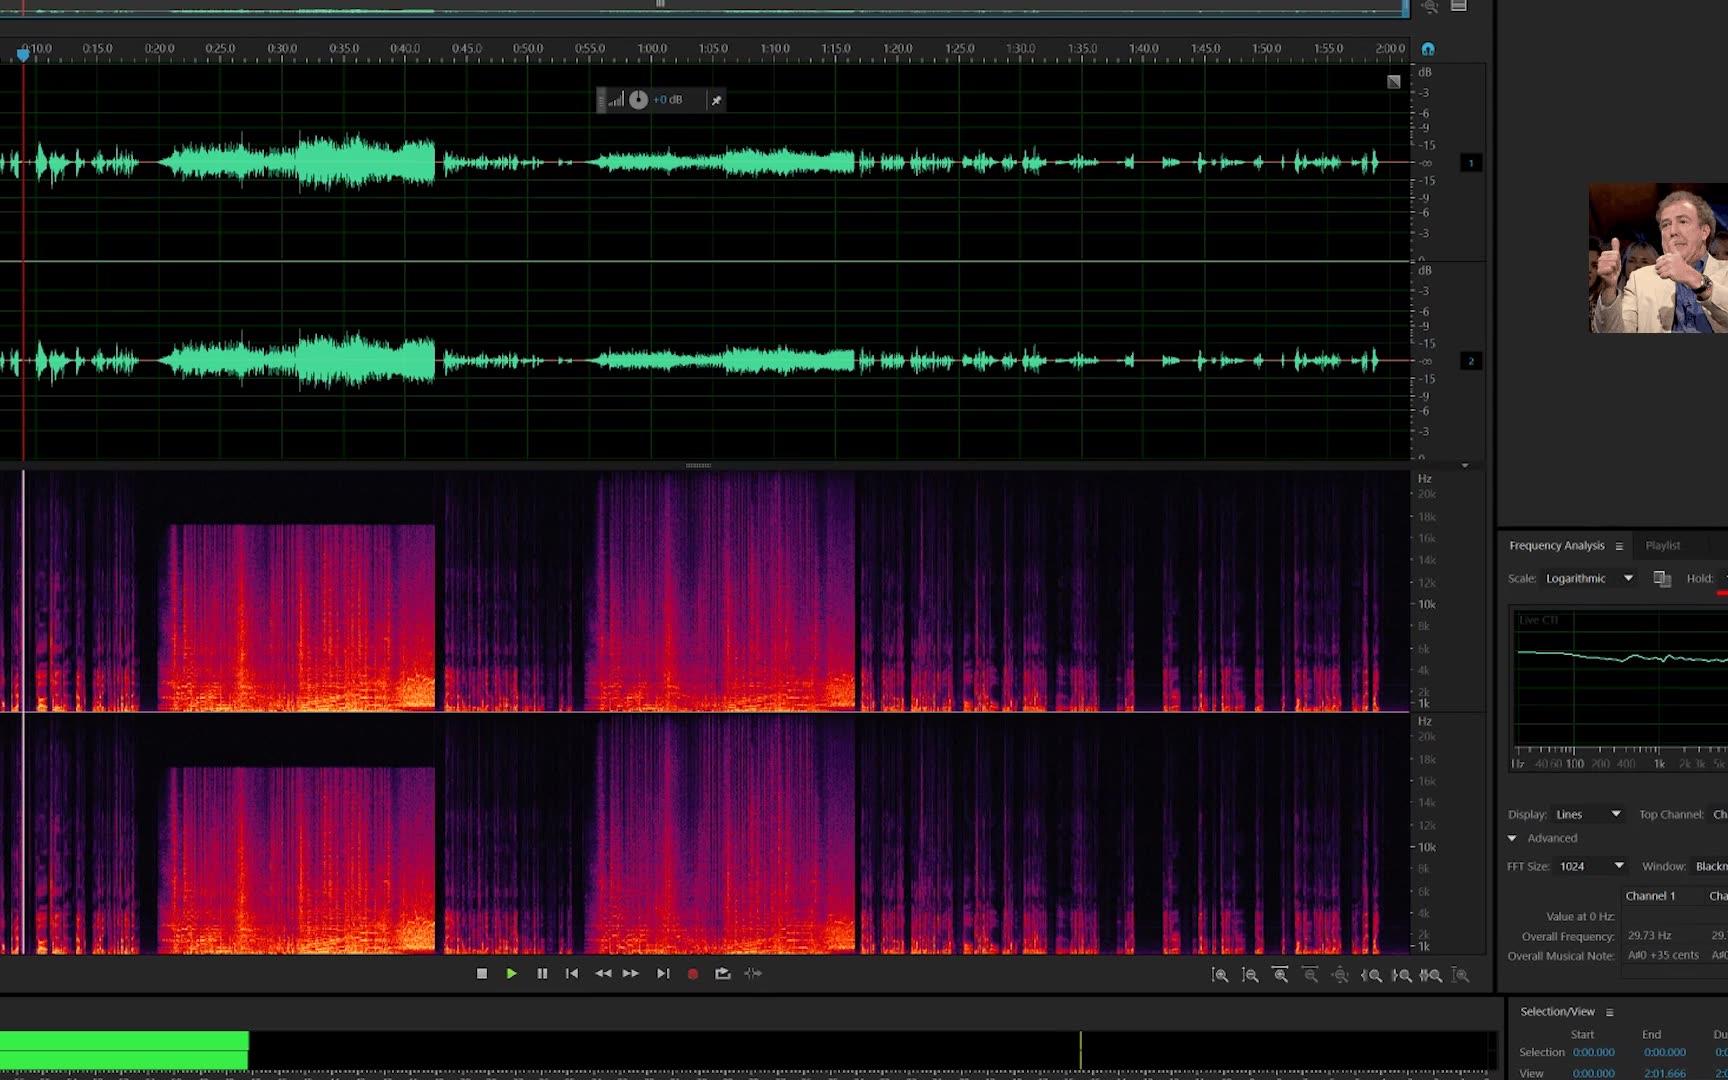Click the 1:00.0 mark on time ruler

[x=652, y=48]
